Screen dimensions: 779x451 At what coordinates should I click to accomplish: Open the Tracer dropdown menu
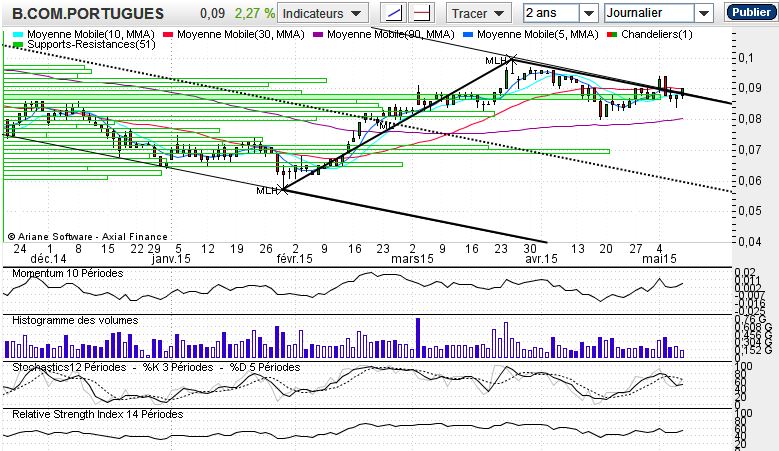point(479,13)
